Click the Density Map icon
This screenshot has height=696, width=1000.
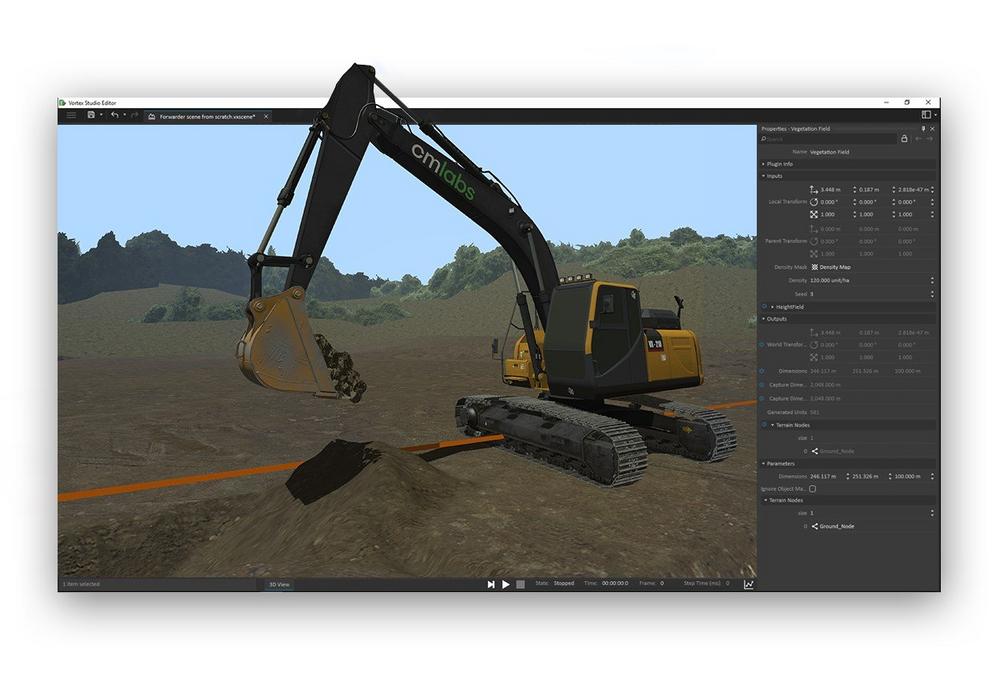[814, 267]
